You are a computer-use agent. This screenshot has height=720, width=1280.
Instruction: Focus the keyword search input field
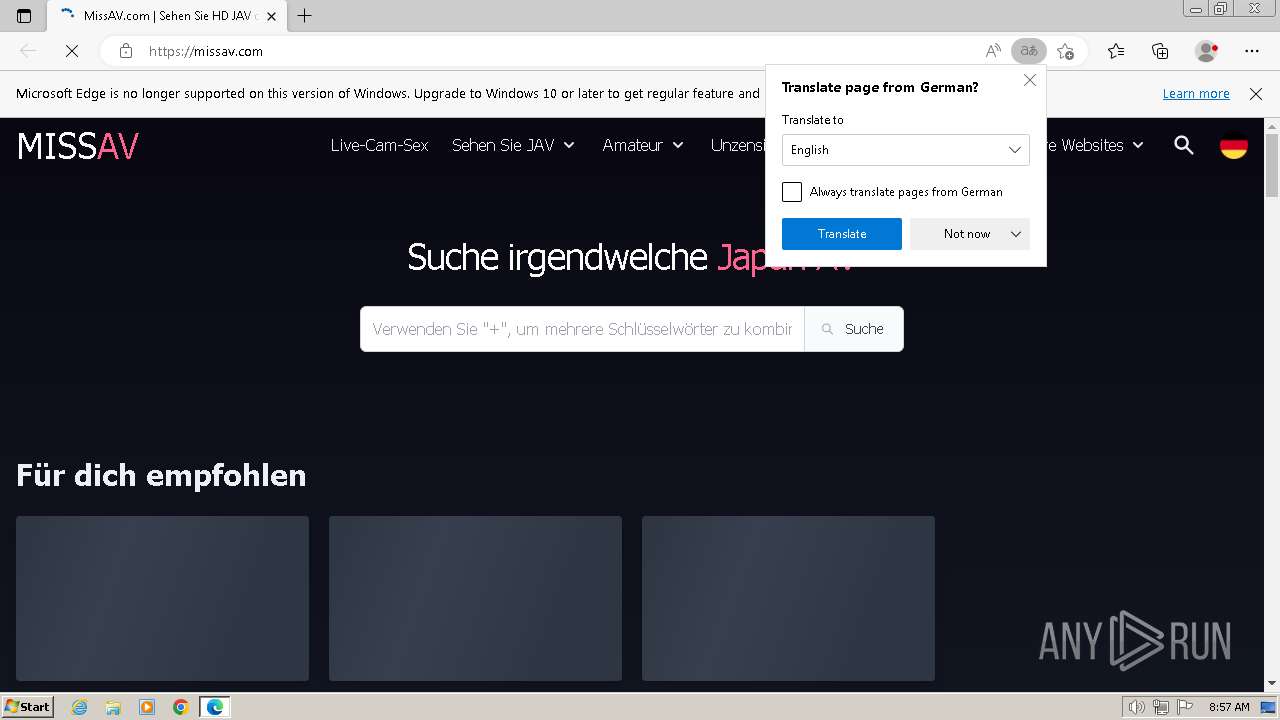(582, 329)
